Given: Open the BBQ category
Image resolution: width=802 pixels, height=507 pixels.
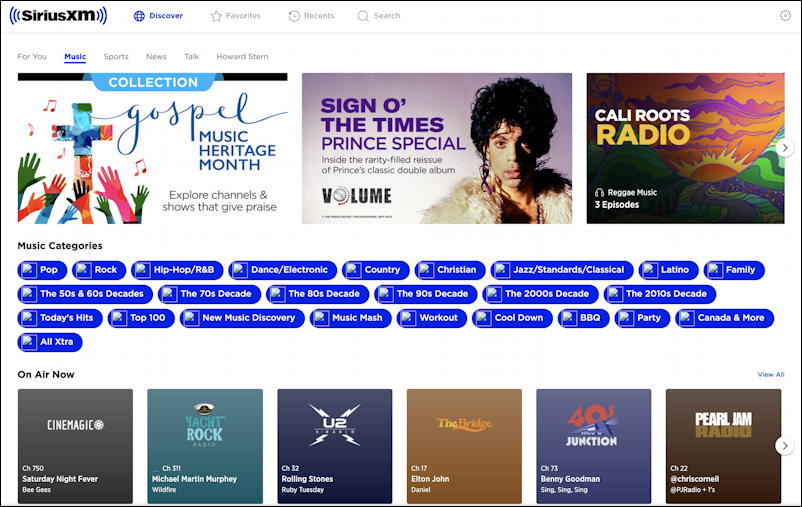Looking at the screenshot, I should (584, 318).
